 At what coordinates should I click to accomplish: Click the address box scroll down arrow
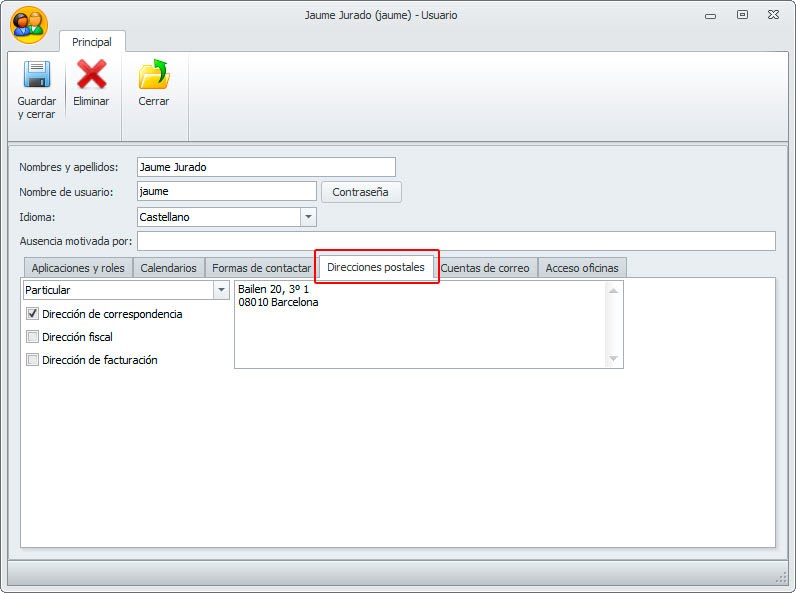[613, 358]
